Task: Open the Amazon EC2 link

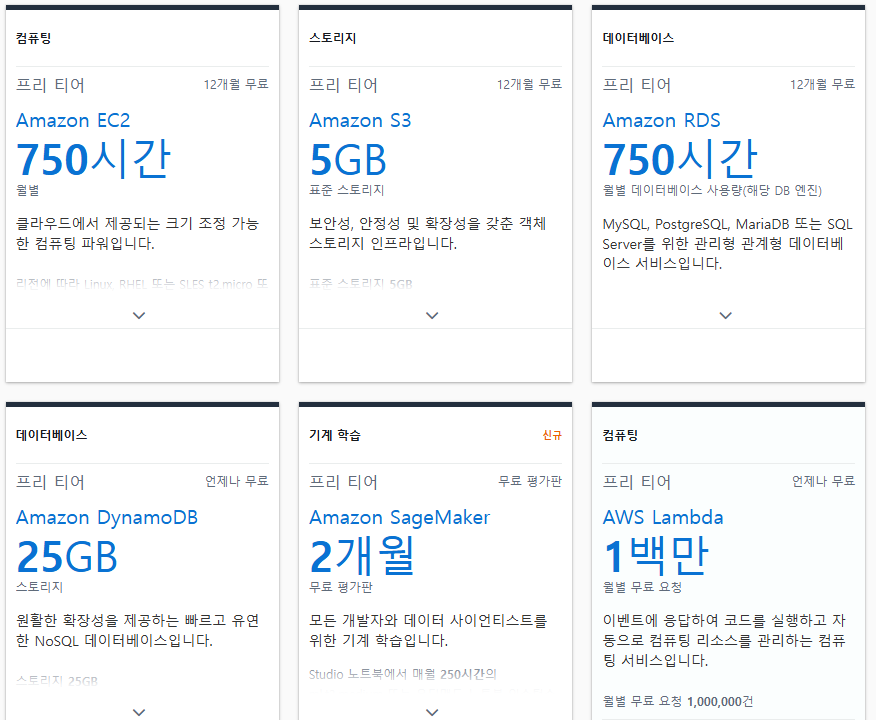Action: 73,120
